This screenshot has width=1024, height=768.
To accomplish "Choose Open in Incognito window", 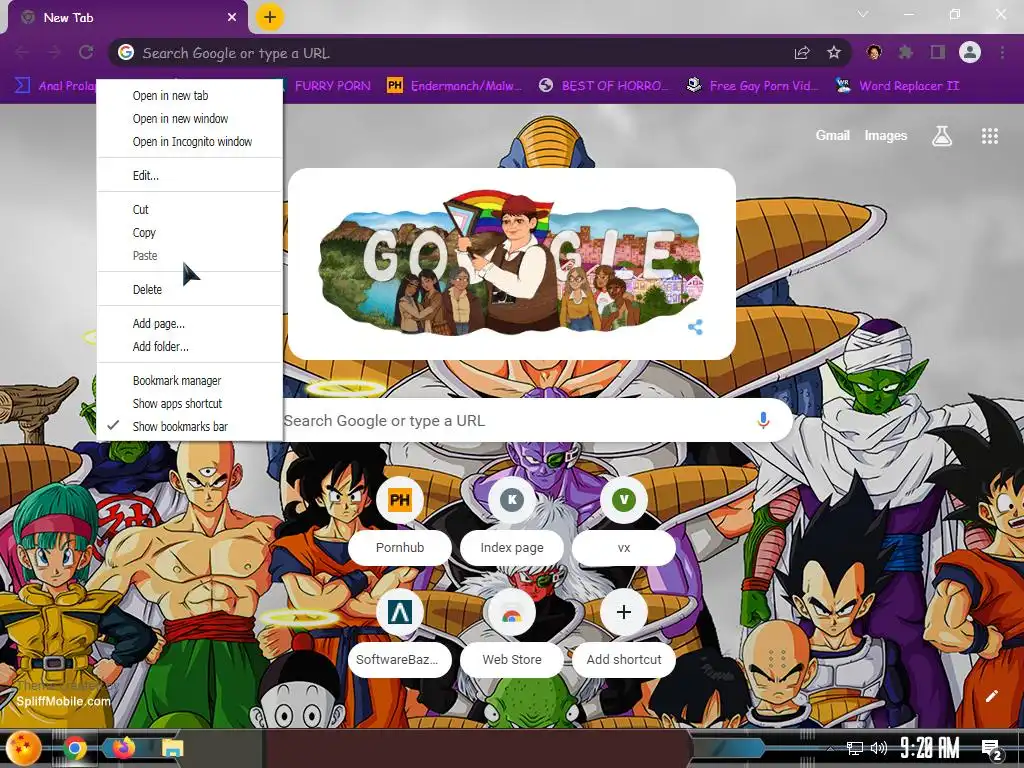I will 189,142.
